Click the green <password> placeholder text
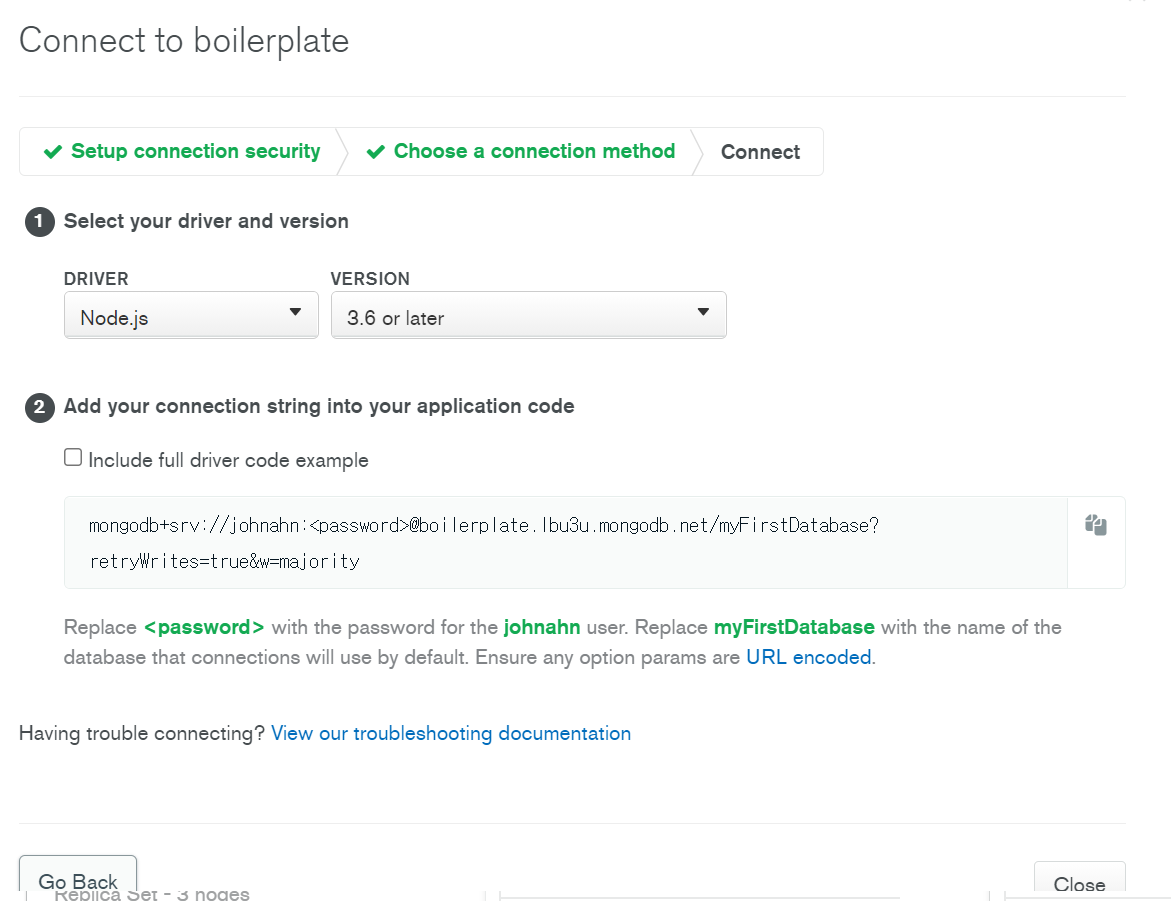 (x=204, y=628)
